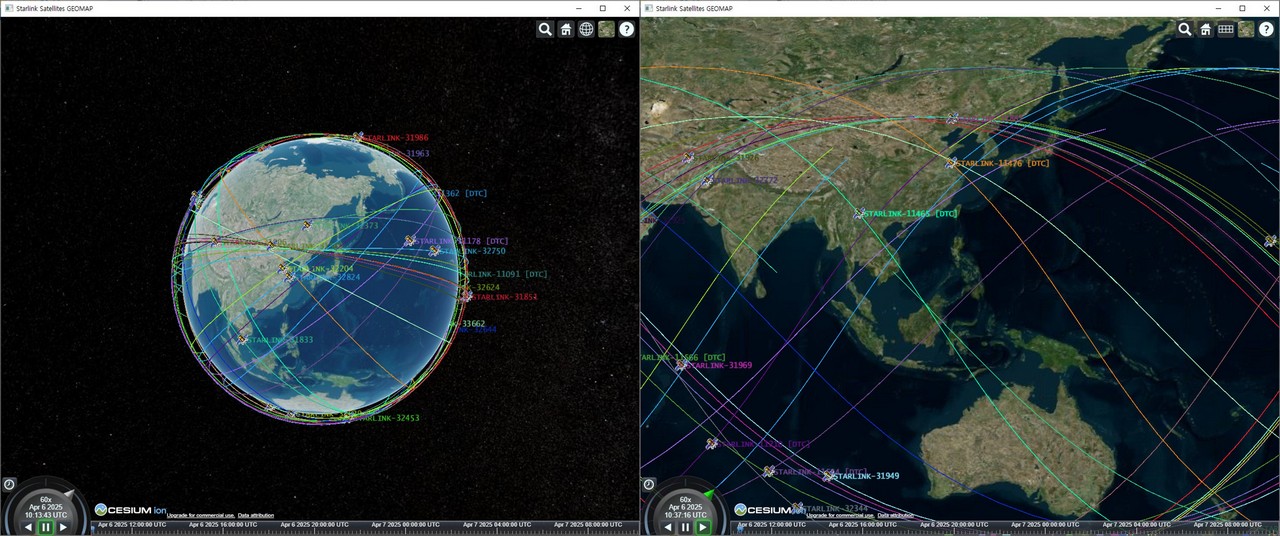Open 'Data attribution' link in right window

coord(896,516)
